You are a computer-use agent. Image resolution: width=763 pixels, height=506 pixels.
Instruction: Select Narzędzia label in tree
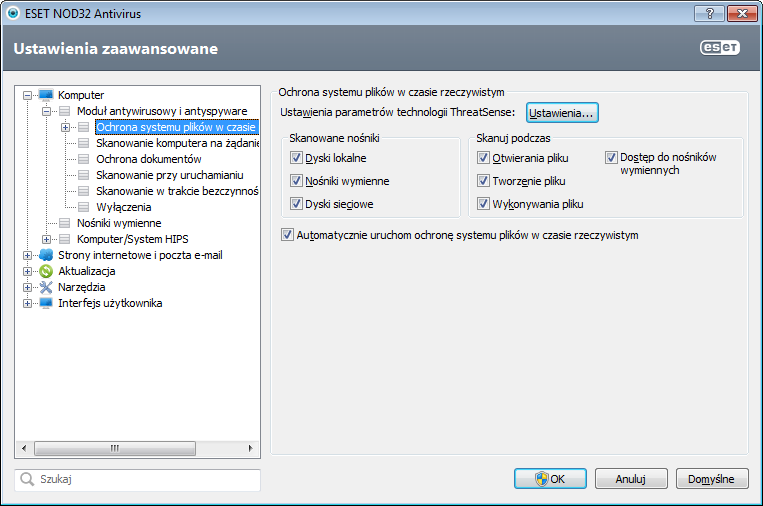point(82,287)
